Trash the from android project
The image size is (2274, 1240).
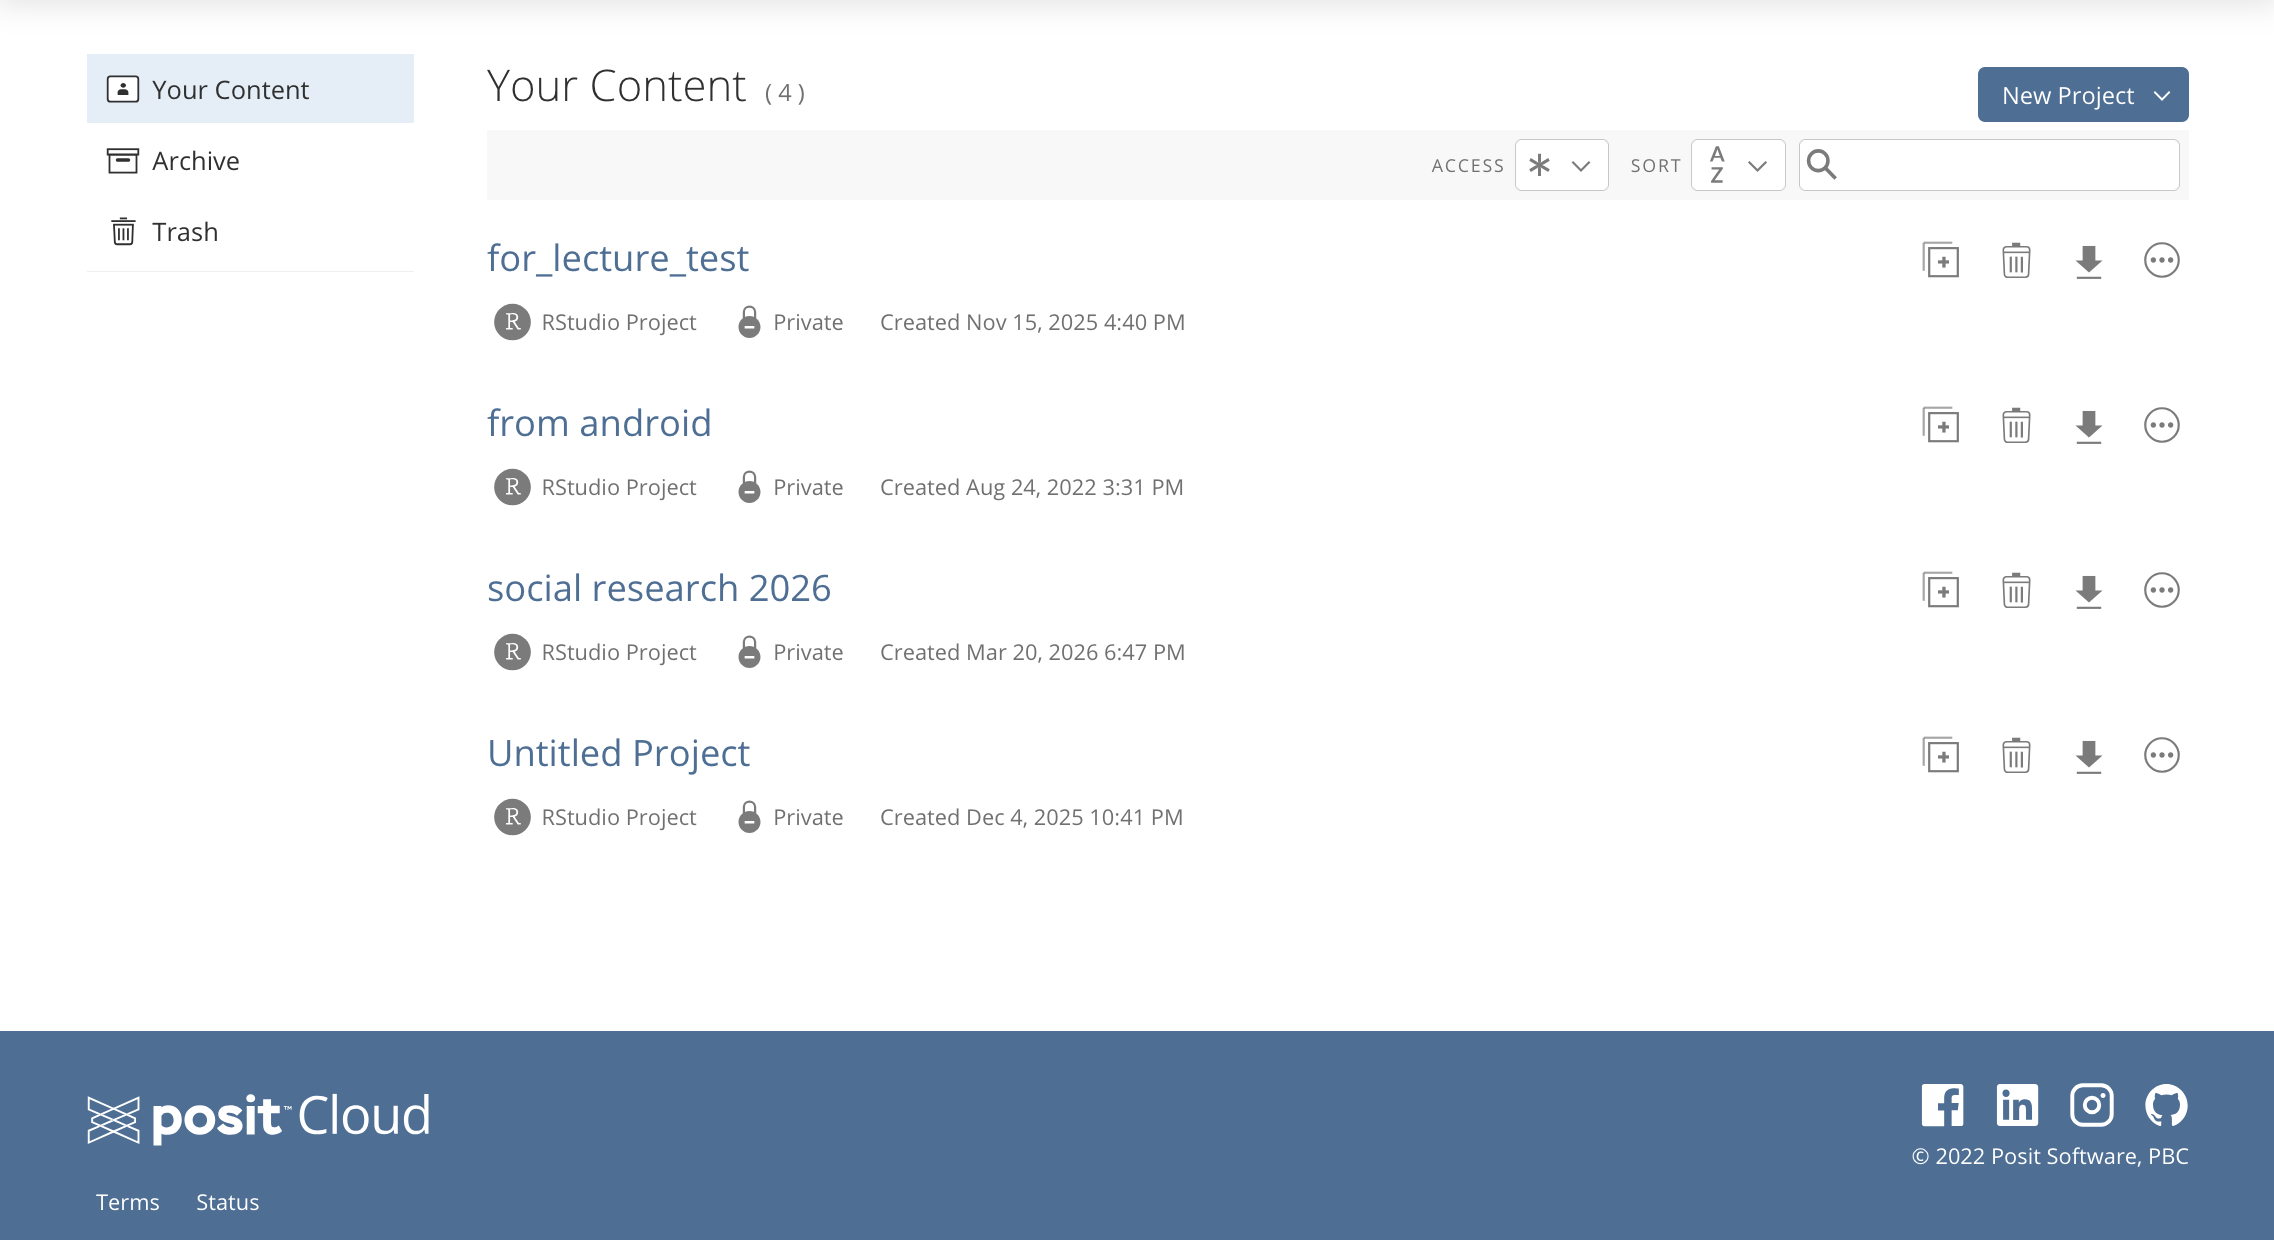pyautogui.click(x=2016, y=426)
